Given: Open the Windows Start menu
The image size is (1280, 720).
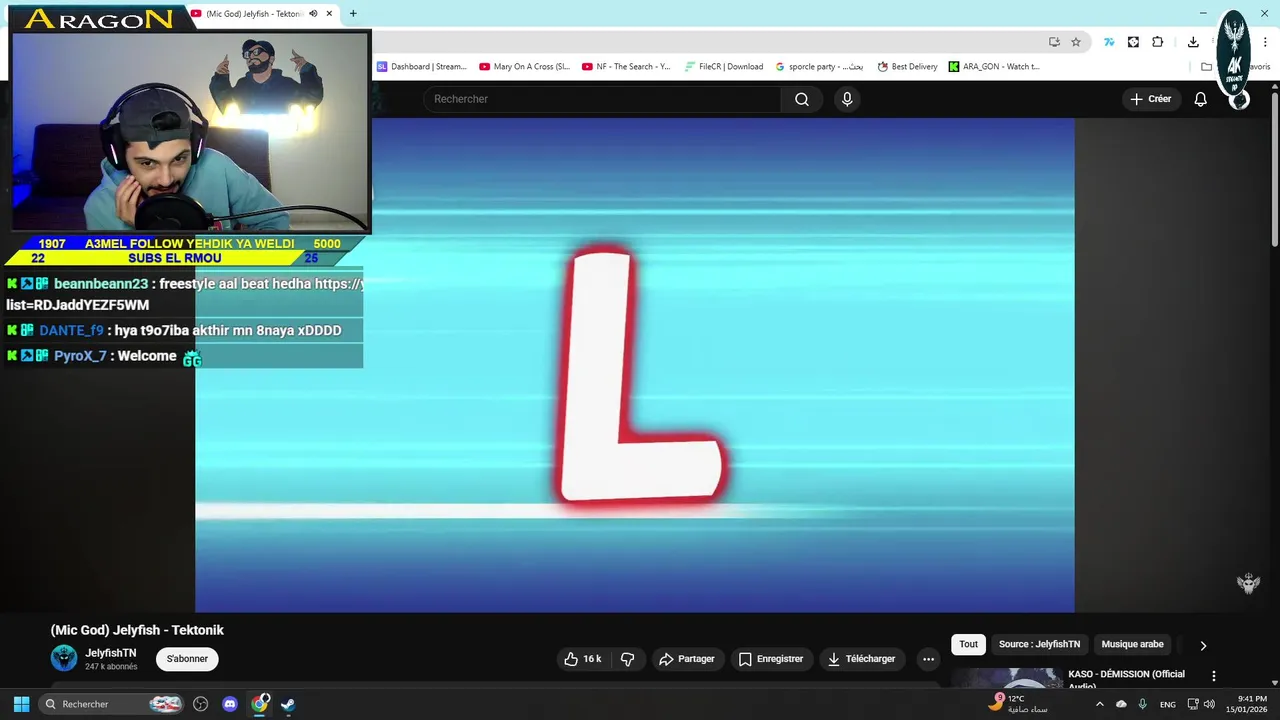Looking at the screenshot, I should coord(21,704).
